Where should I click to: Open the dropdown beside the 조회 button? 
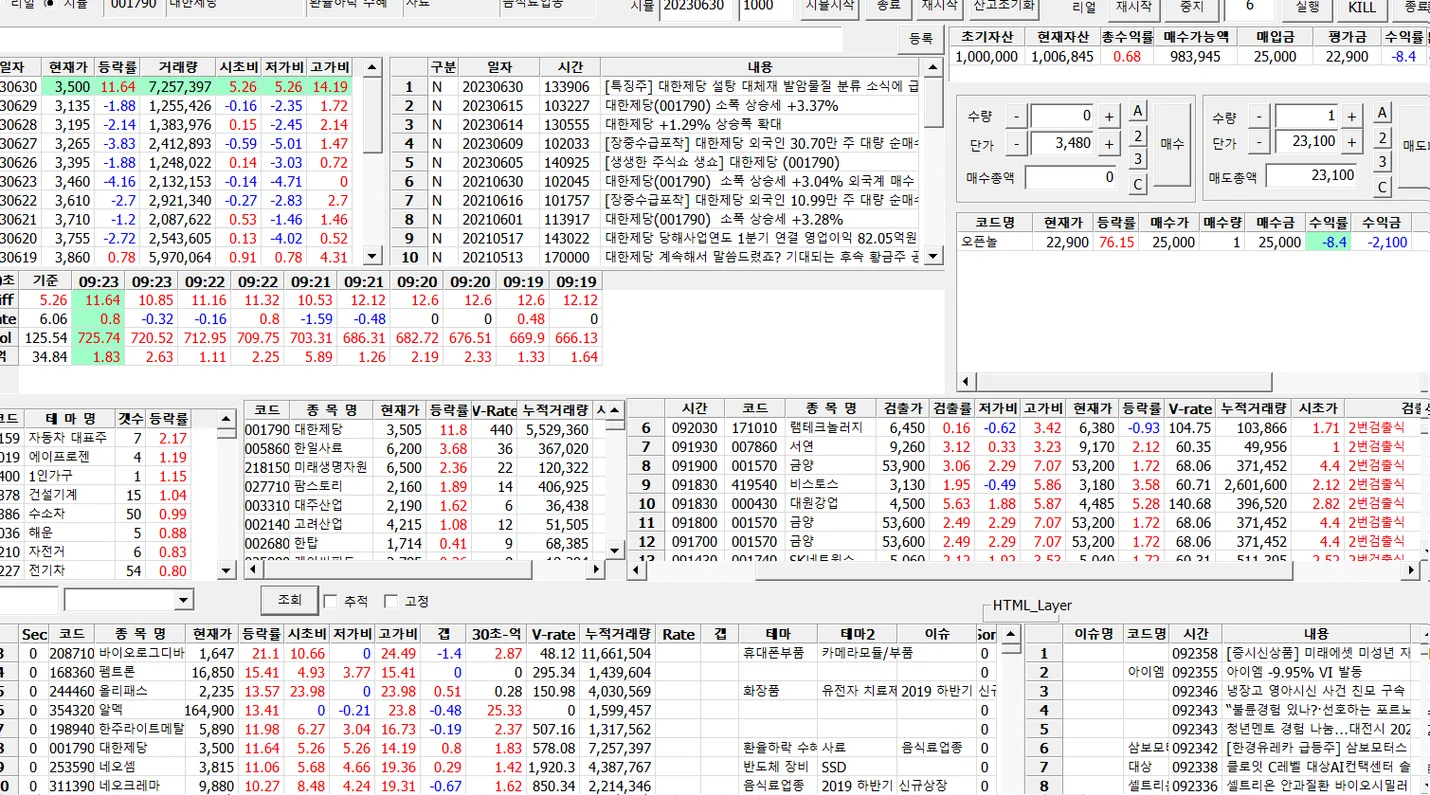tap(183, 600)
